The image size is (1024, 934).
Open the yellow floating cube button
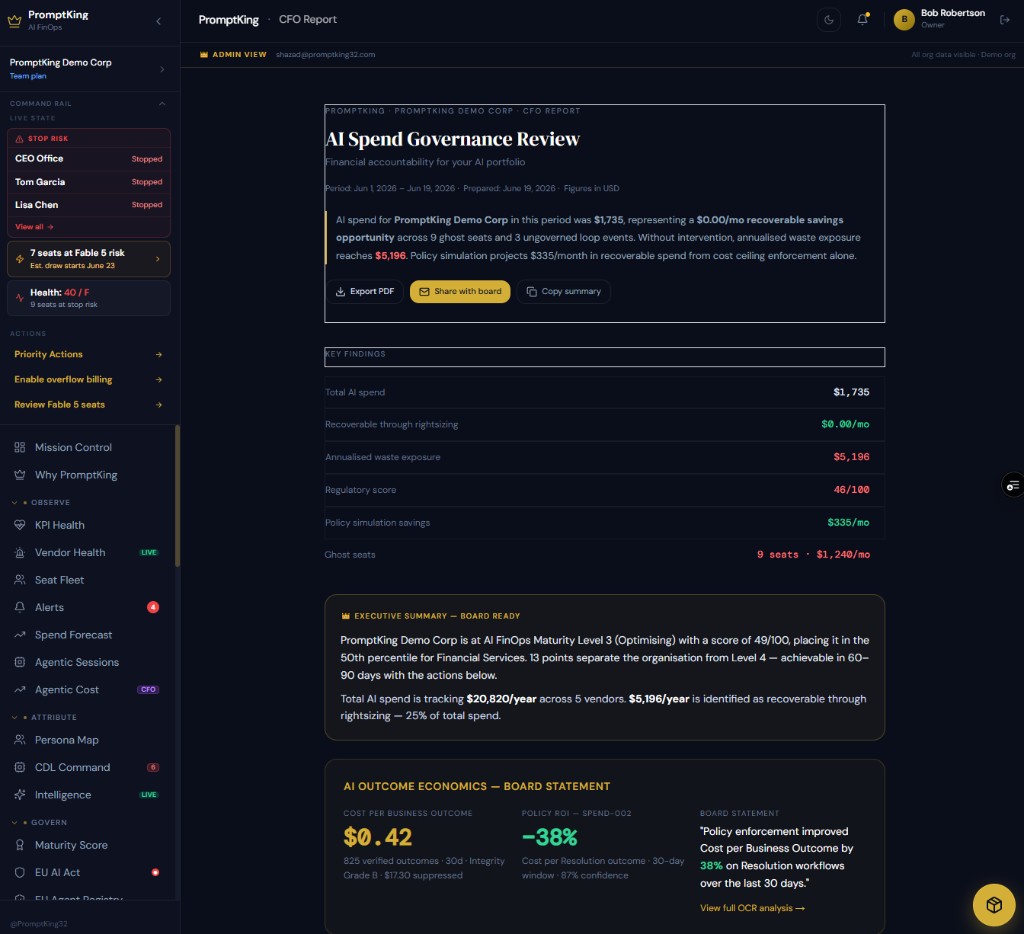pos(994,905)
